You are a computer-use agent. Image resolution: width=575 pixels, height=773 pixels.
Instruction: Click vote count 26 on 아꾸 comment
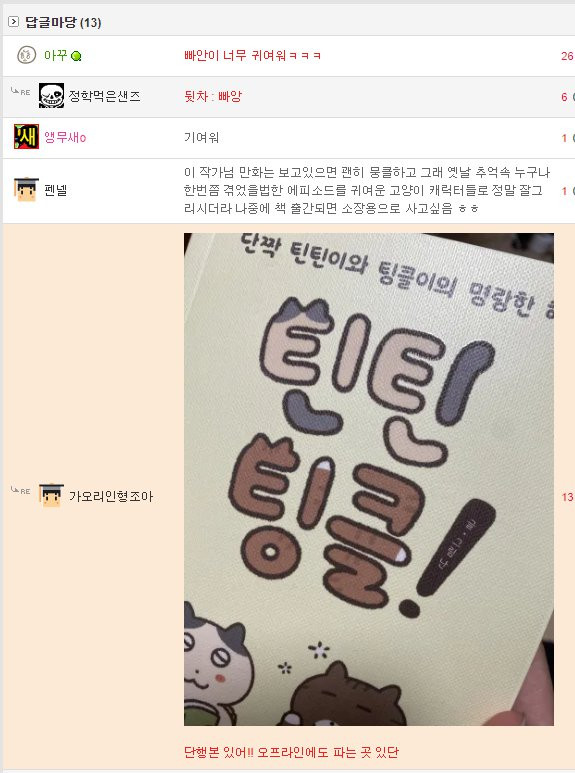(x=567, y=56)
